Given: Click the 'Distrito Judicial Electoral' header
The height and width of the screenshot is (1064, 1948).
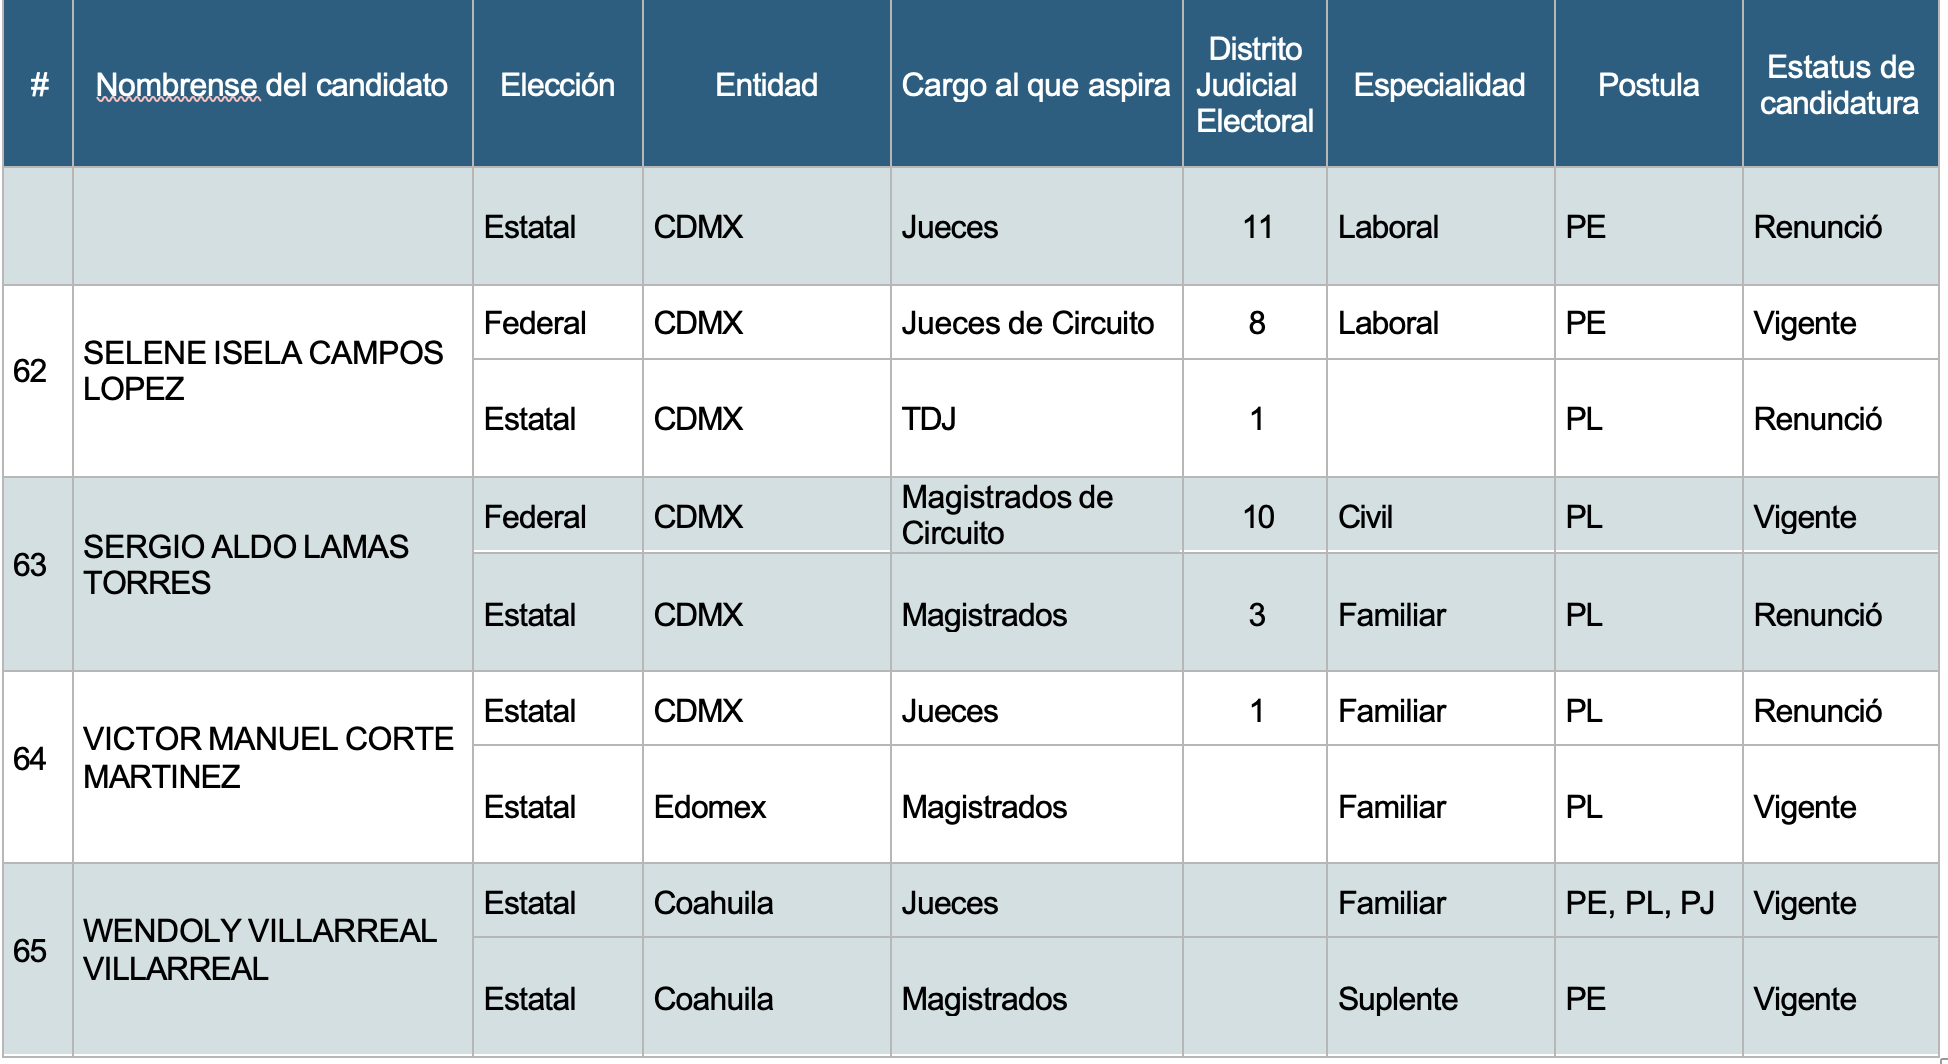Looking at the screenshot, I should 1255,84.
